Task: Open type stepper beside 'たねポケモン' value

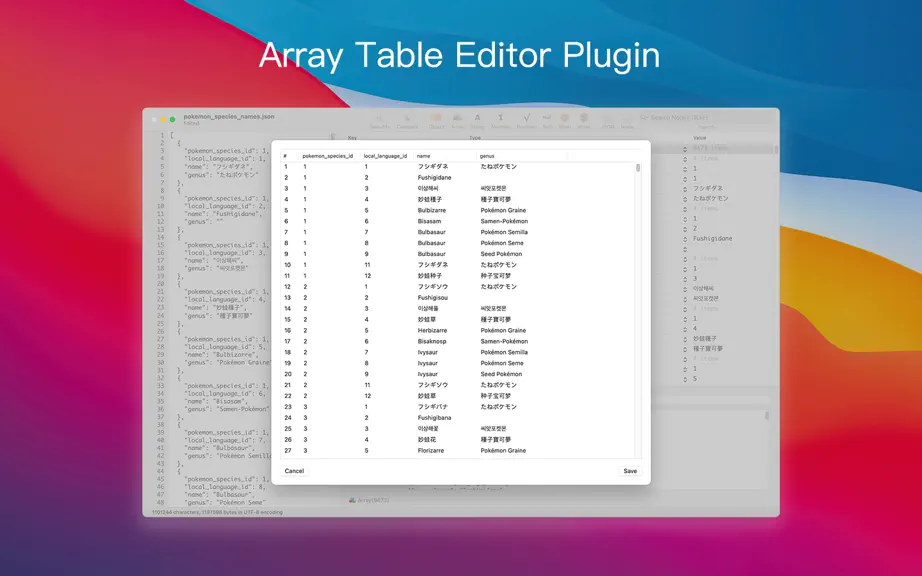Action: [685, 199]
